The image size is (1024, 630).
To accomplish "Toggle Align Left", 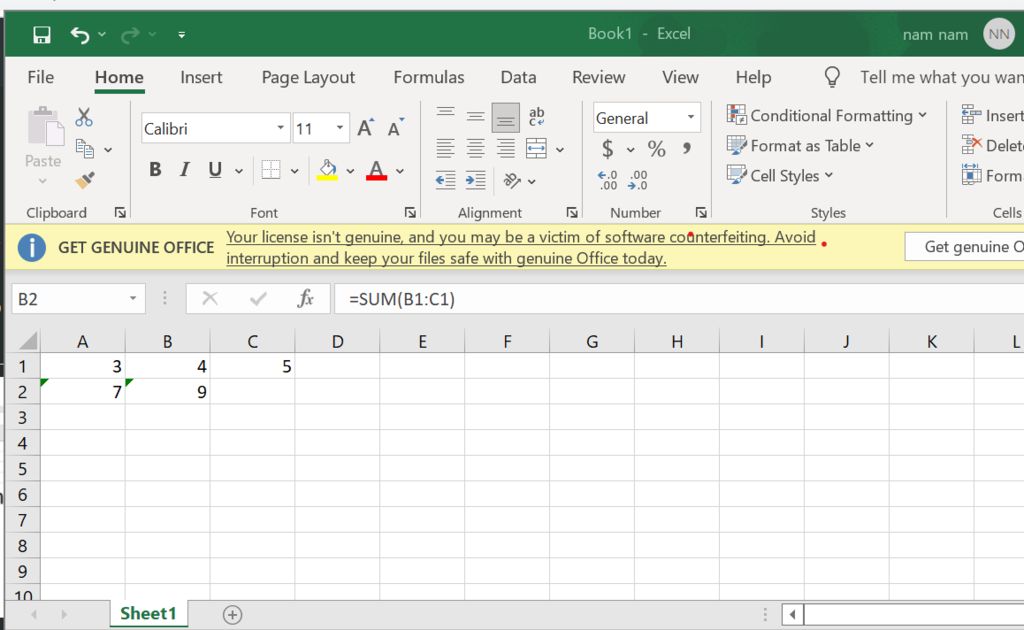I will click(445, 148).
